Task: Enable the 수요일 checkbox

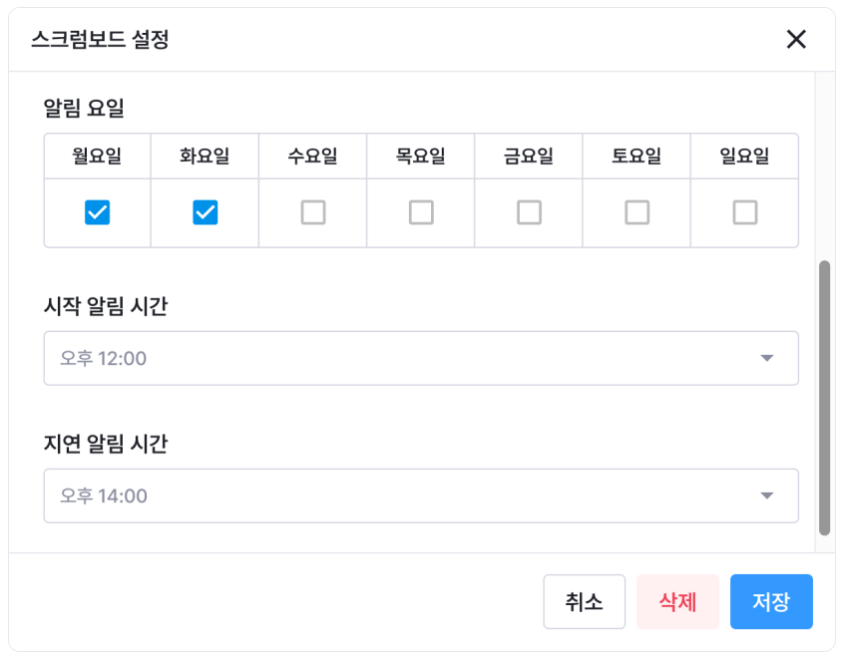Action: pos(313,212)
